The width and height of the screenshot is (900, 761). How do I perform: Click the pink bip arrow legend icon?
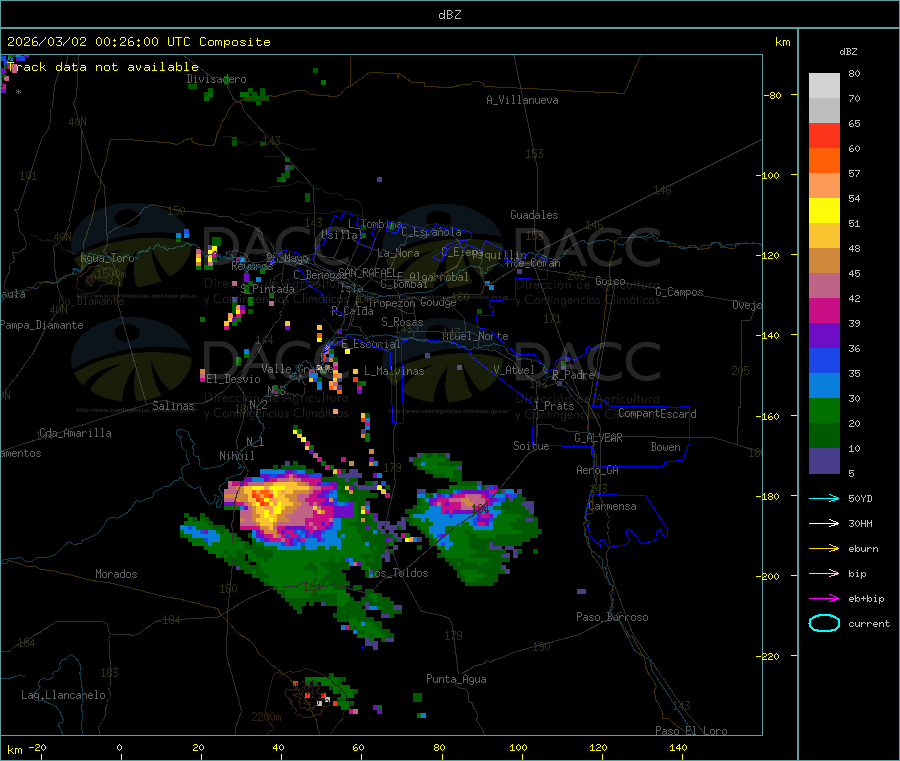coord(824,573)
